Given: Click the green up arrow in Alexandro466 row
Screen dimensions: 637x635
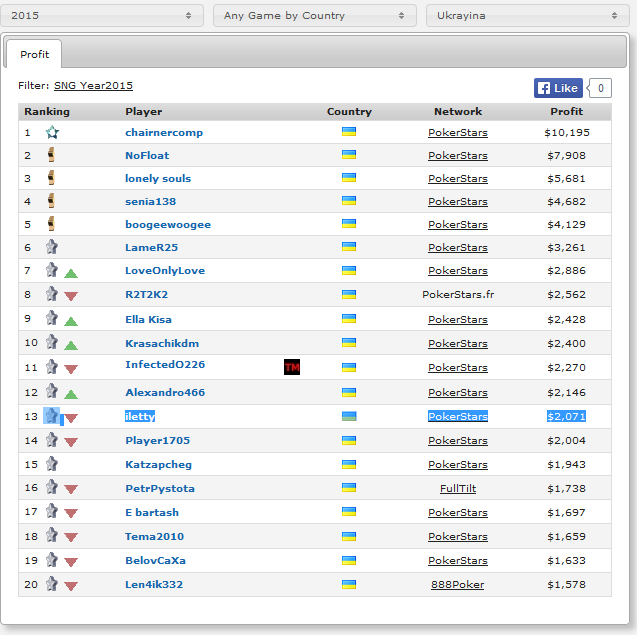Looking at the screenshot, I should pos(71,394).
